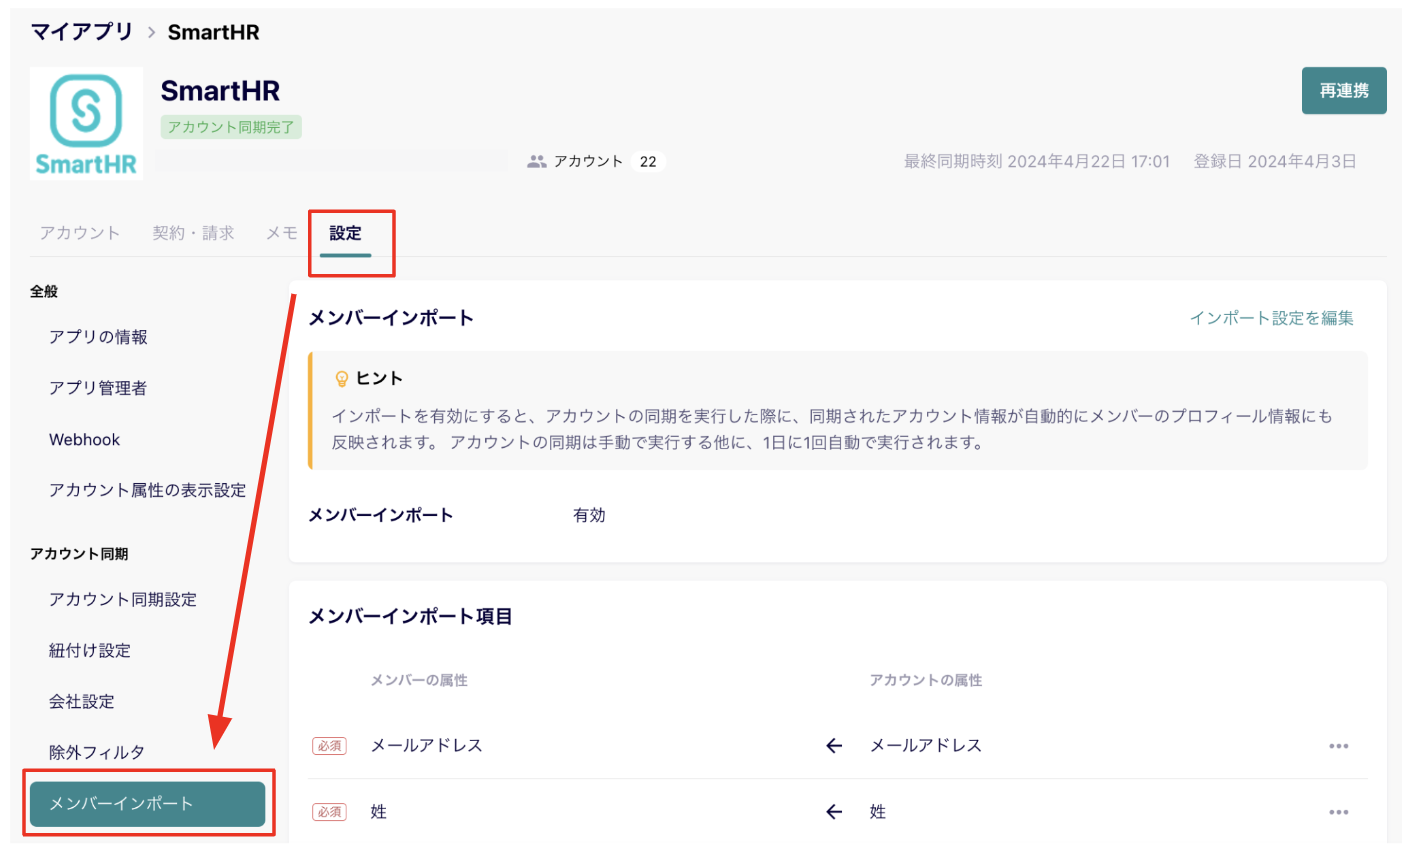Image resolution: width=1402 pixels, height=852 pixels.
Task: Open more options for メールアドレス row
Action: tap(1339, 746)
